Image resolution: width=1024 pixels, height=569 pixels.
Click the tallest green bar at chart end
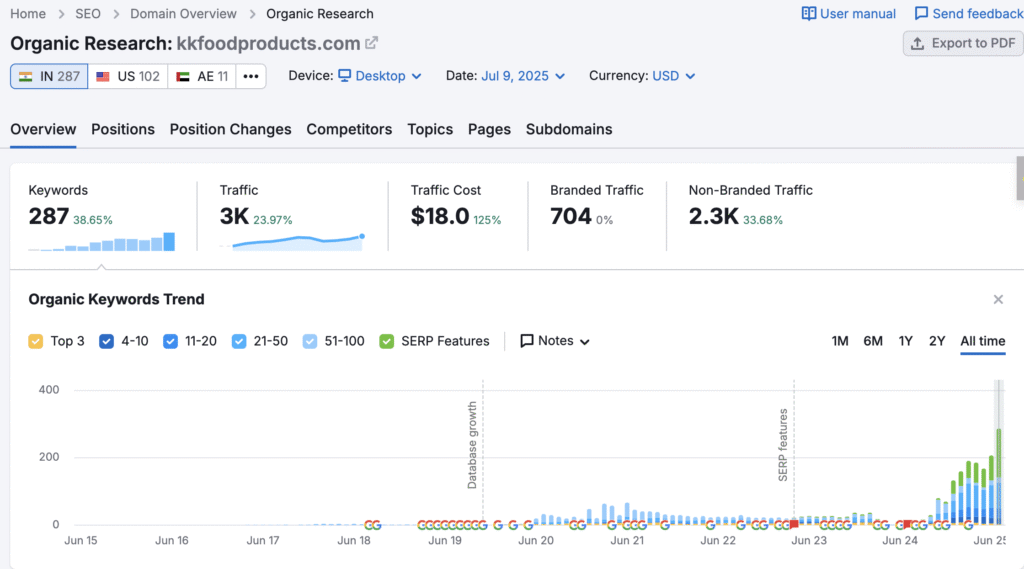[999, 453]
